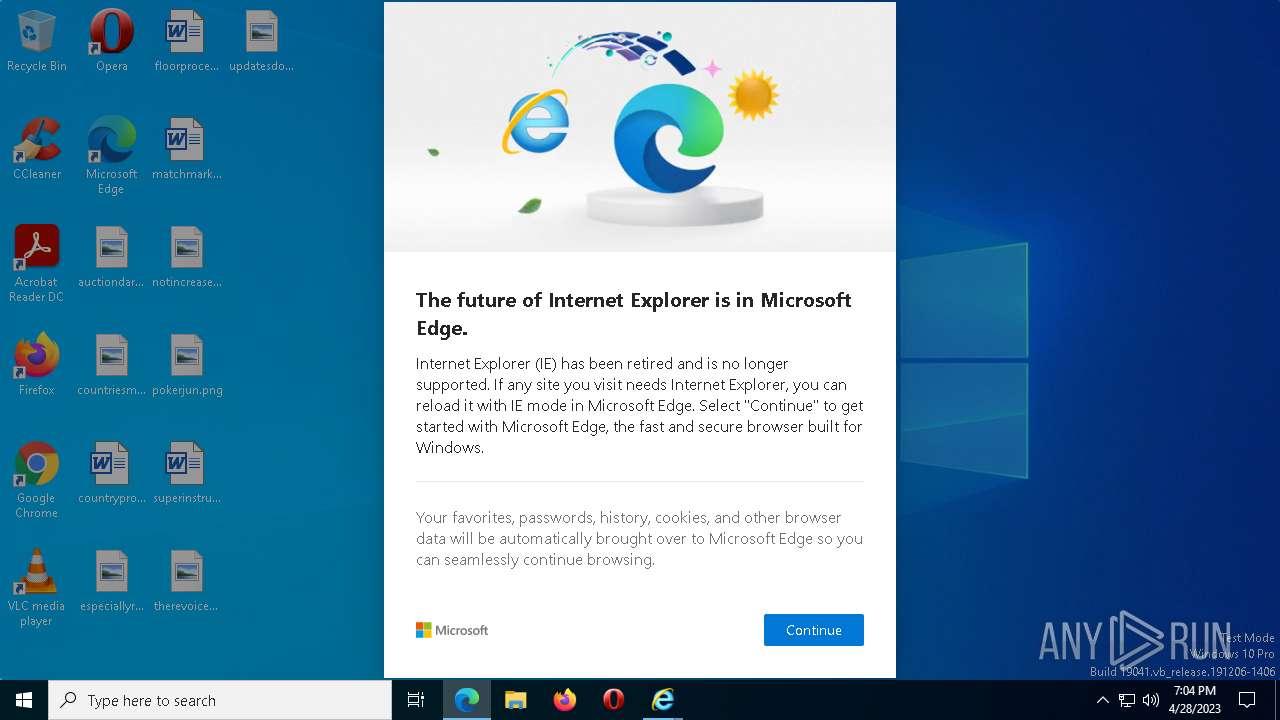Select countrypro Word document on desktop
The width and height of the screenshot is (1280, 720).
click(x=112, y=473)
